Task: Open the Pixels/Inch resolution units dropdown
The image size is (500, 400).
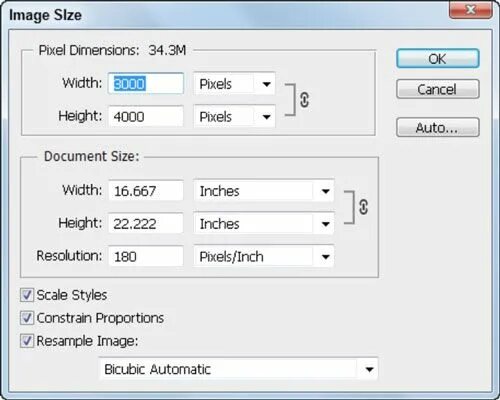Action: pos(264,256)
